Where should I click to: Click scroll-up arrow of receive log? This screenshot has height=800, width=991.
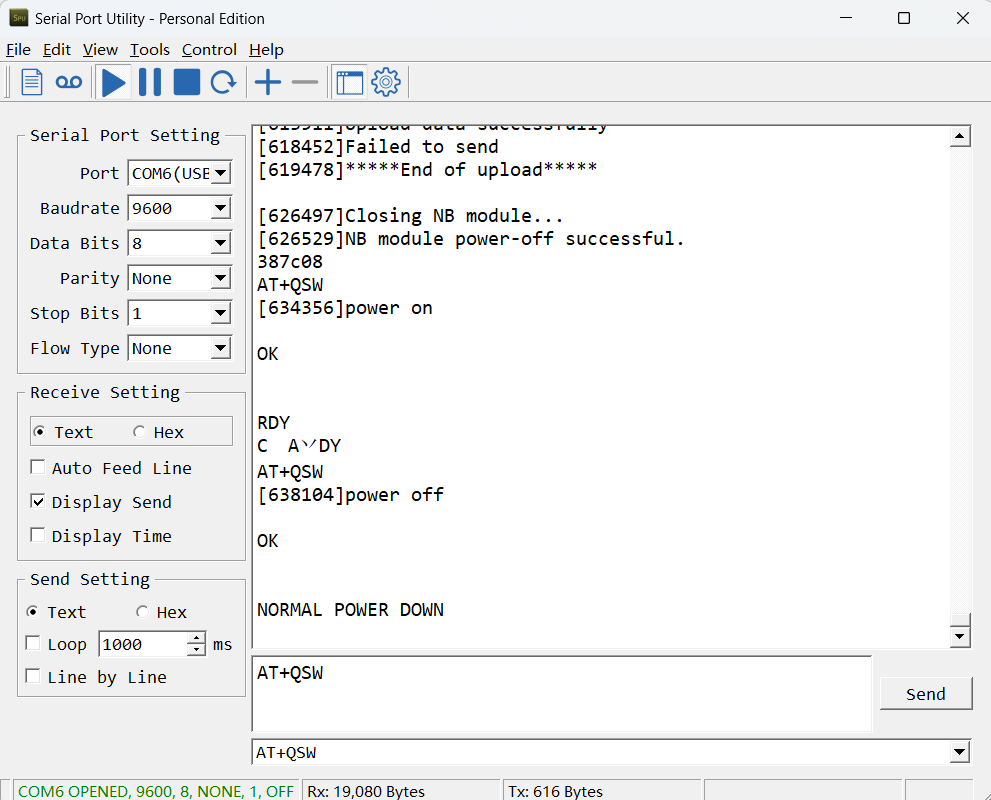(960, 136)
